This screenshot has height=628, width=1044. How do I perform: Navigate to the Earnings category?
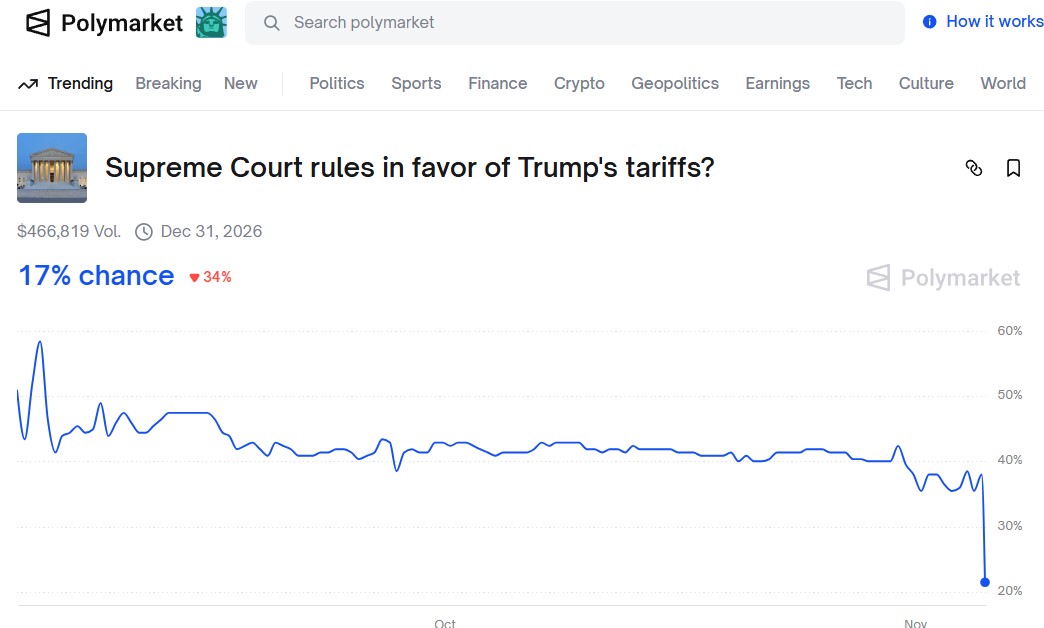pos(777,84)
